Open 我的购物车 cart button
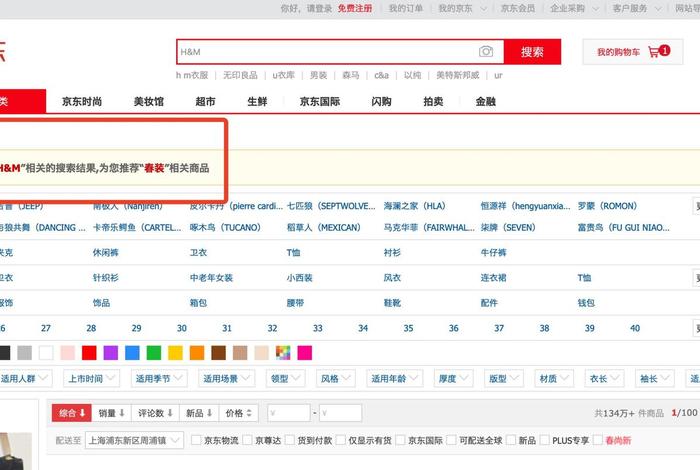The height and width of the screenshot is (470, 700). pyautogui.click(x=633, y=52)
